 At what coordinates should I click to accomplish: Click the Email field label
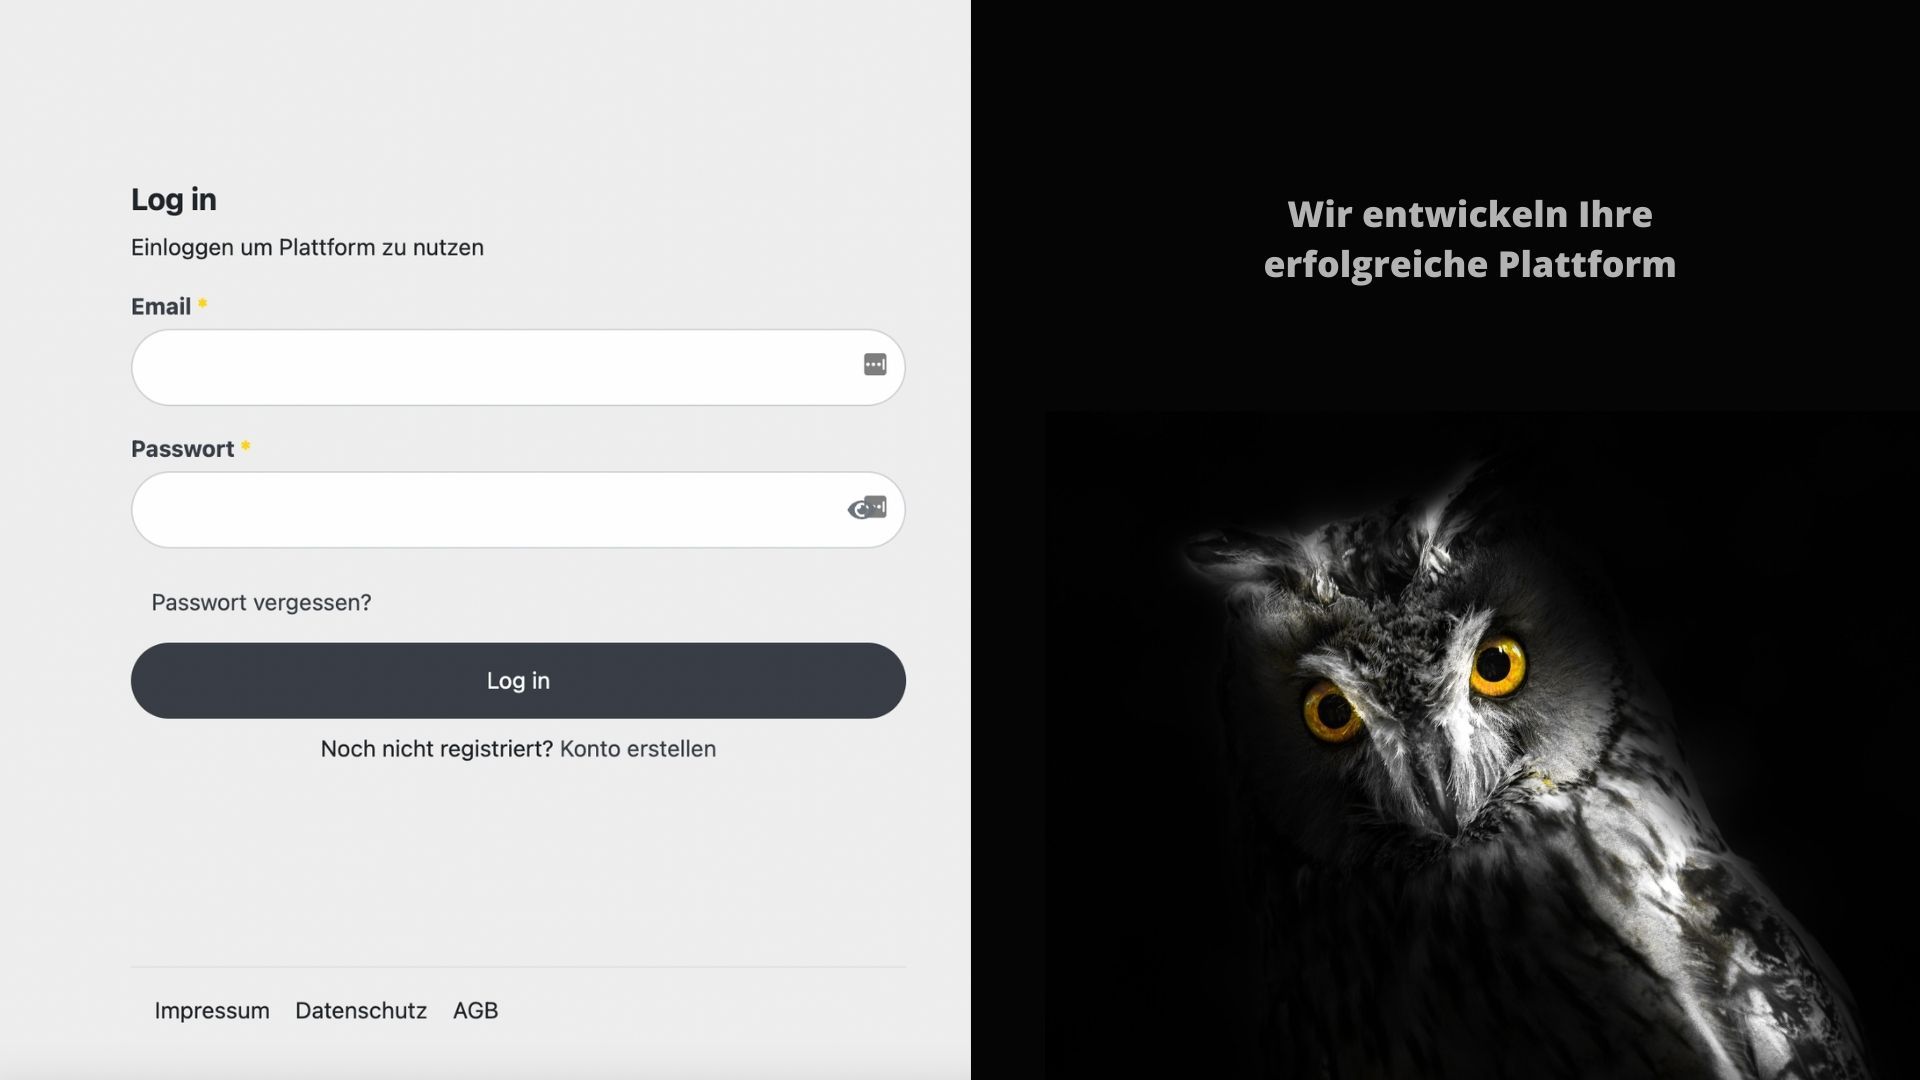click(x=161, y=307)
